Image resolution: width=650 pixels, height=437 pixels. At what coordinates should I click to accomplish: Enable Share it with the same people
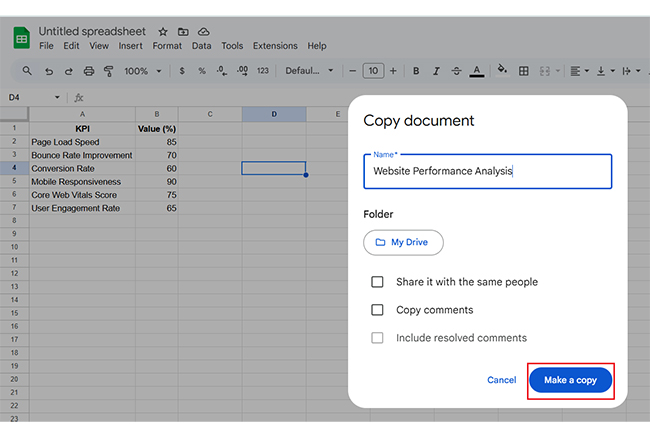377,282
